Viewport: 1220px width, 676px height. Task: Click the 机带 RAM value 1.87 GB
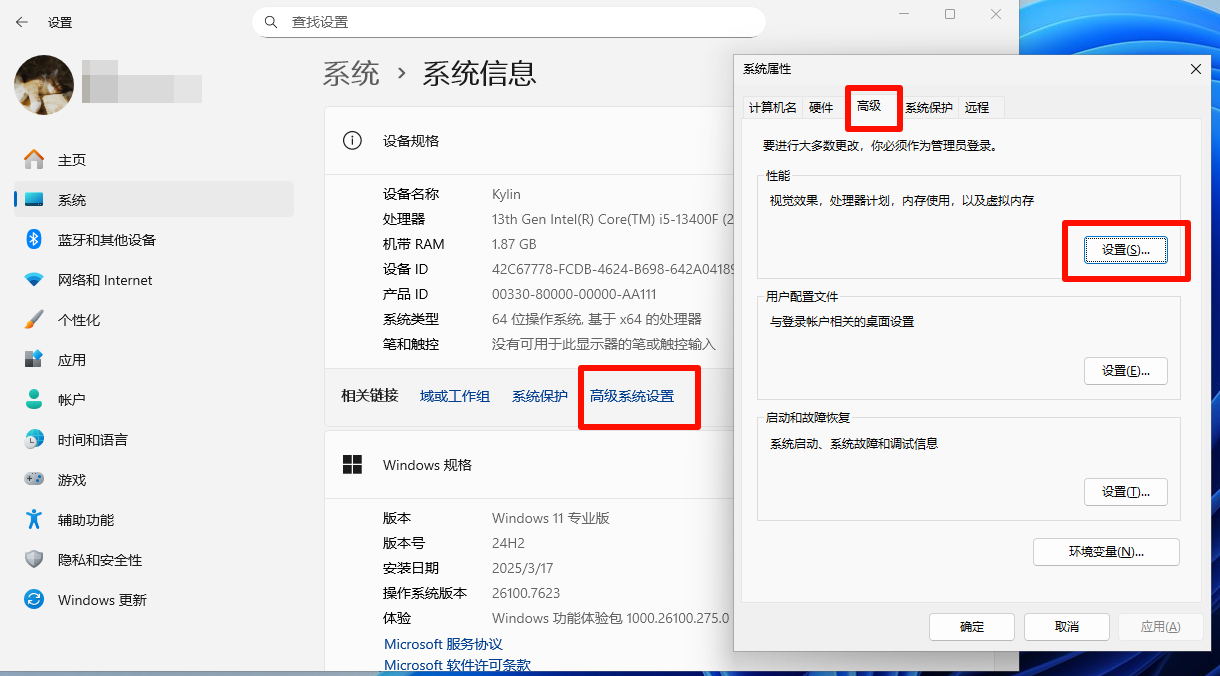(514, 244)
